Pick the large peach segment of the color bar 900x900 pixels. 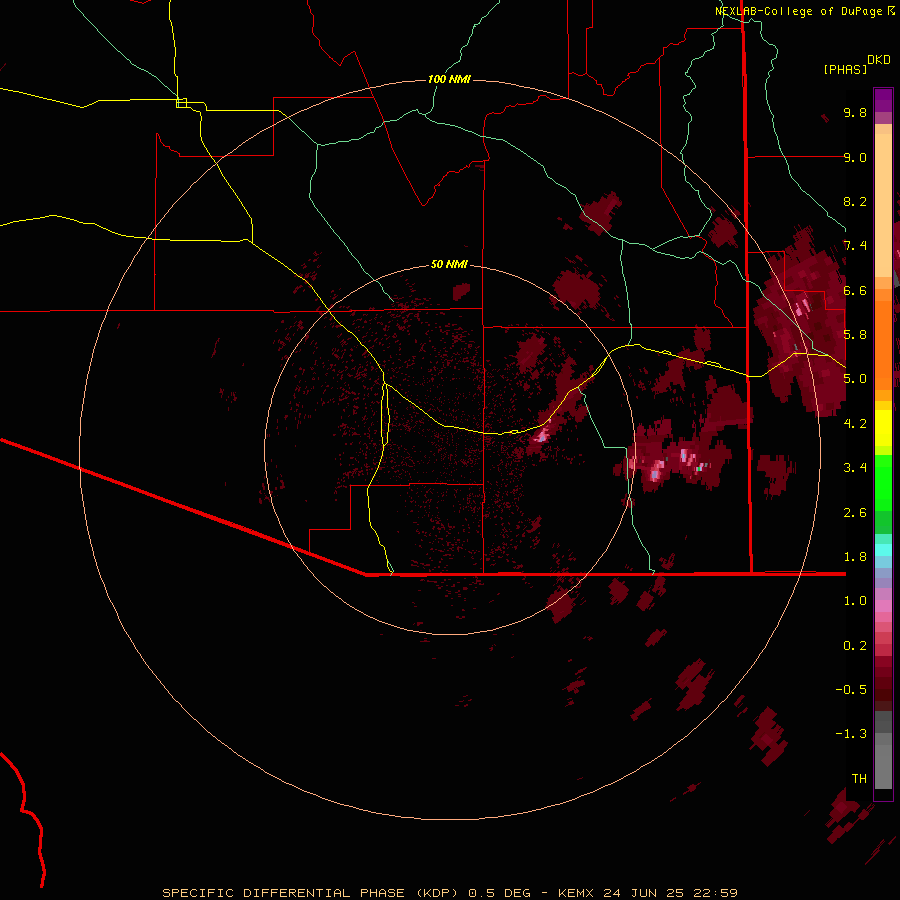coord(883,205)
